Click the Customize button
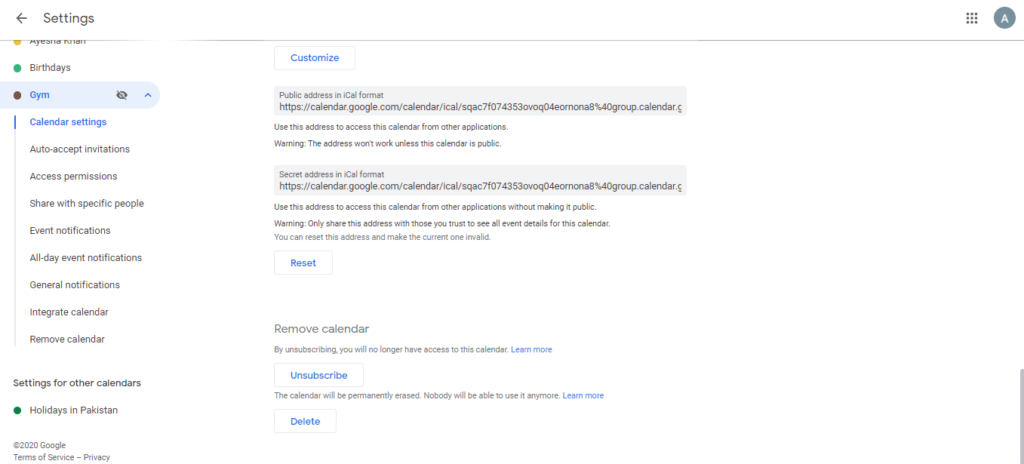The height and width of the screenshot is (464, 1024). [x=315, y=58]
